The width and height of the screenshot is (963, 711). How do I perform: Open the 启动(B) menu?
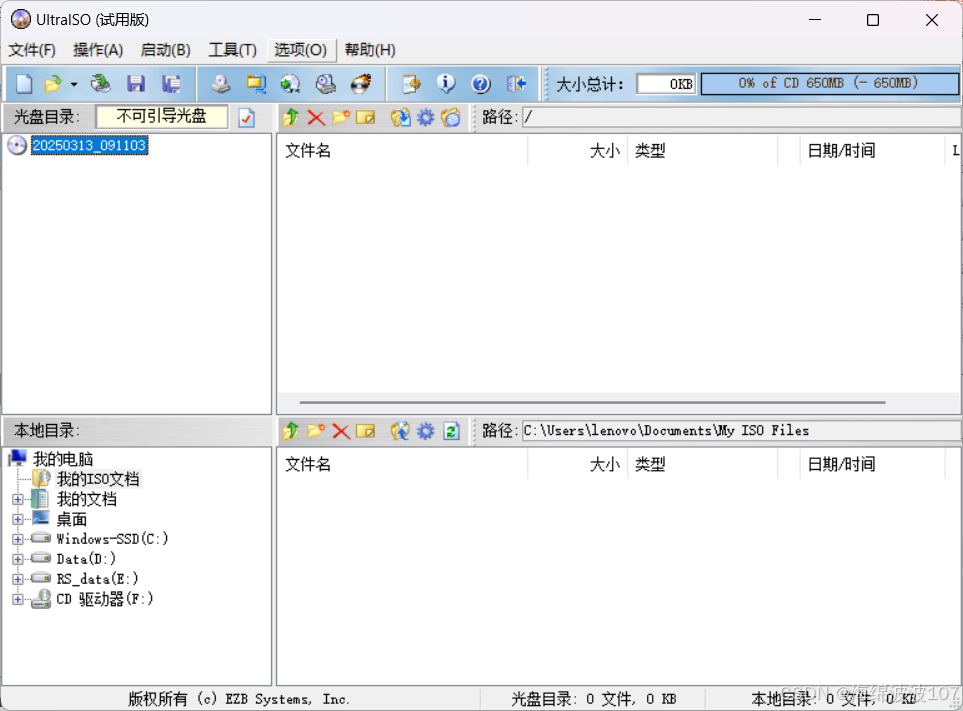click(x=165, y=50)
